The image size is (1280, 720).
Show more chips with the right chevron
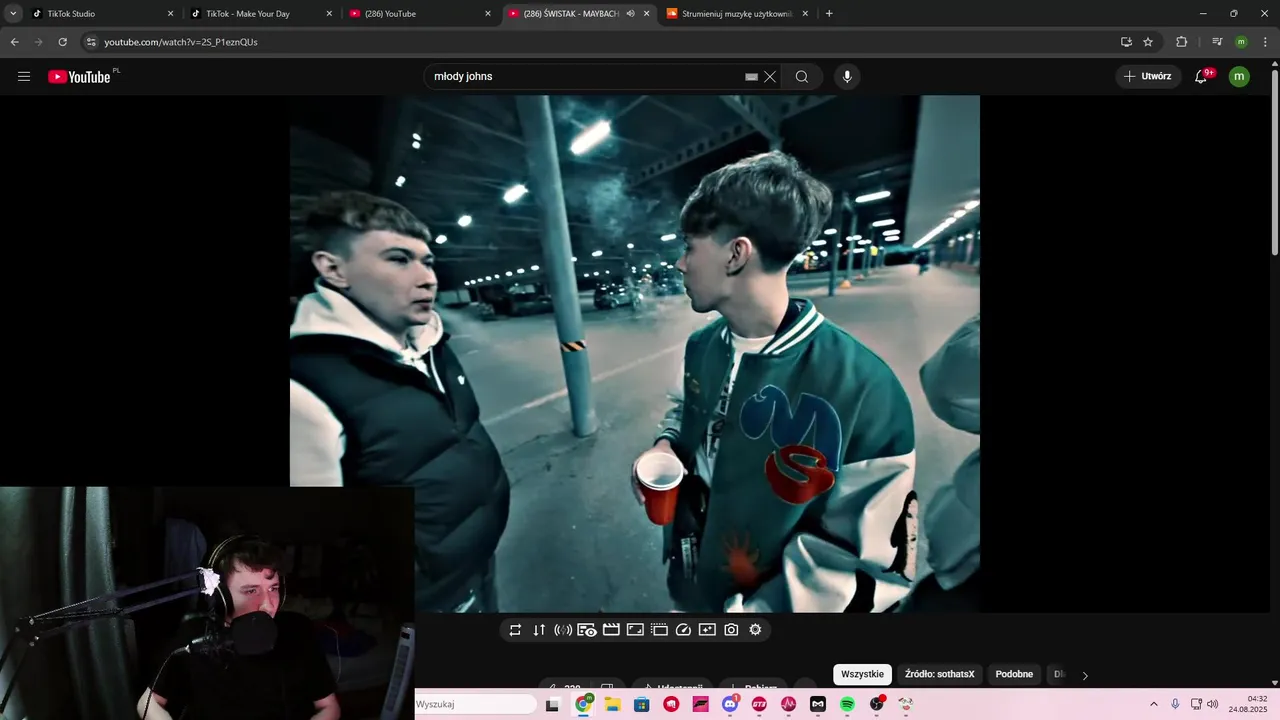[1085, 675]
